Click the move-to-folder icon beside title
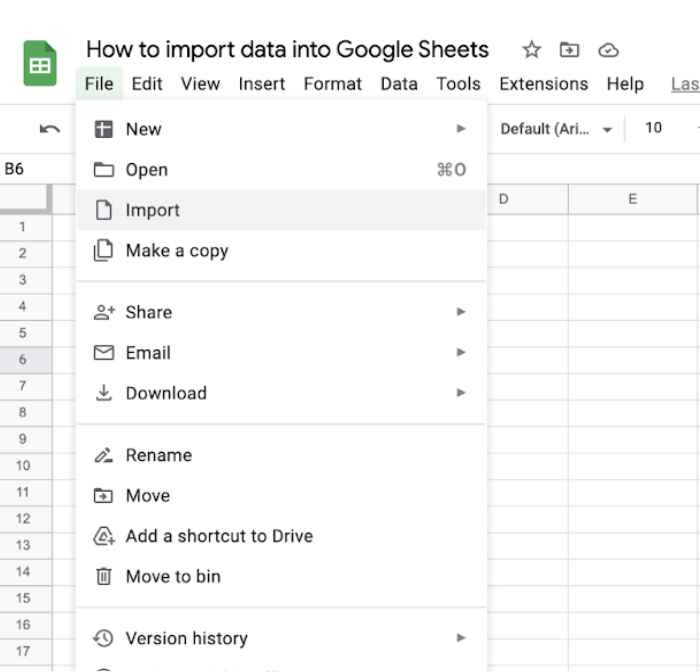 569,50
